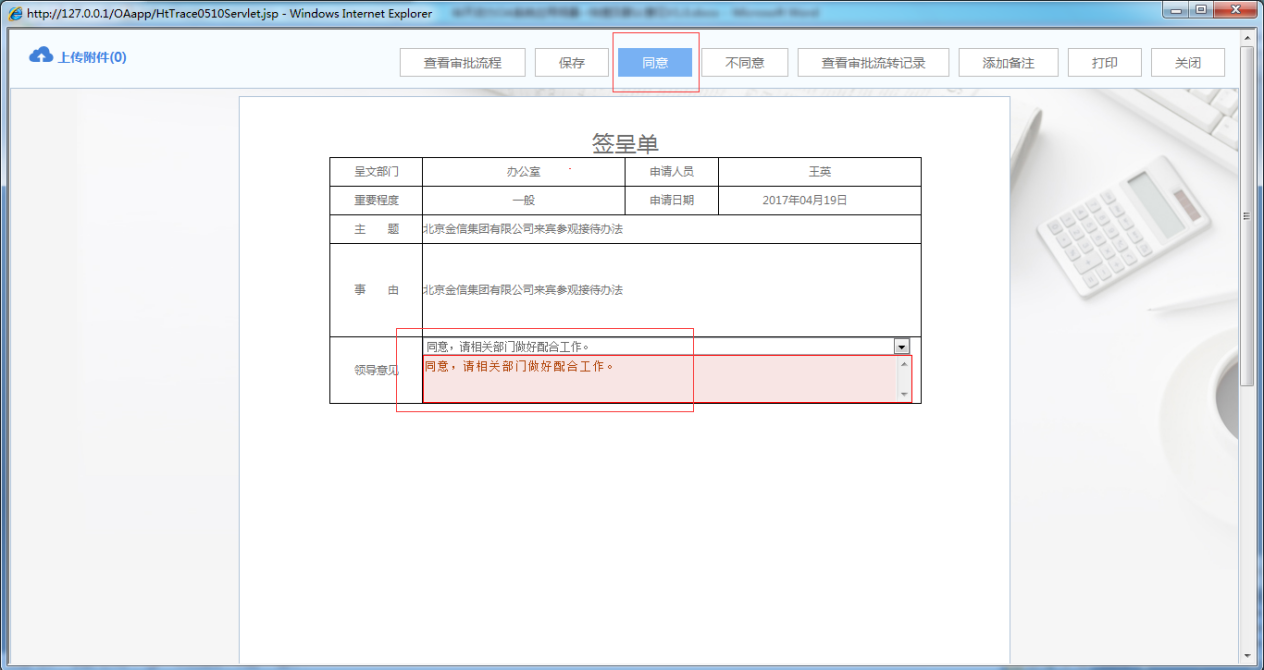
Task: Click the upload attachment cloud icon
Action: click(x=42, y=56)
